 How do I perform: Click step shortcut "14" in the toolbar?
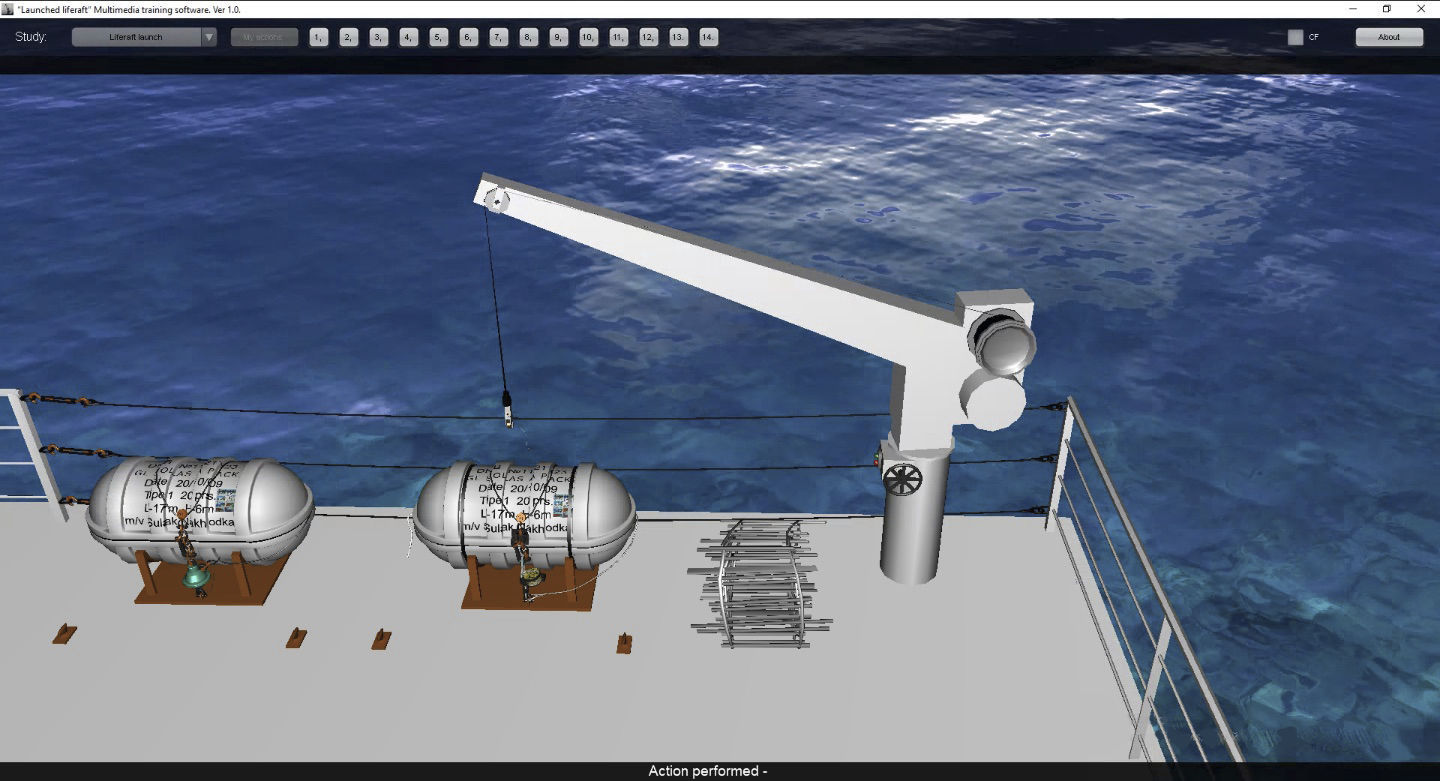707,36
